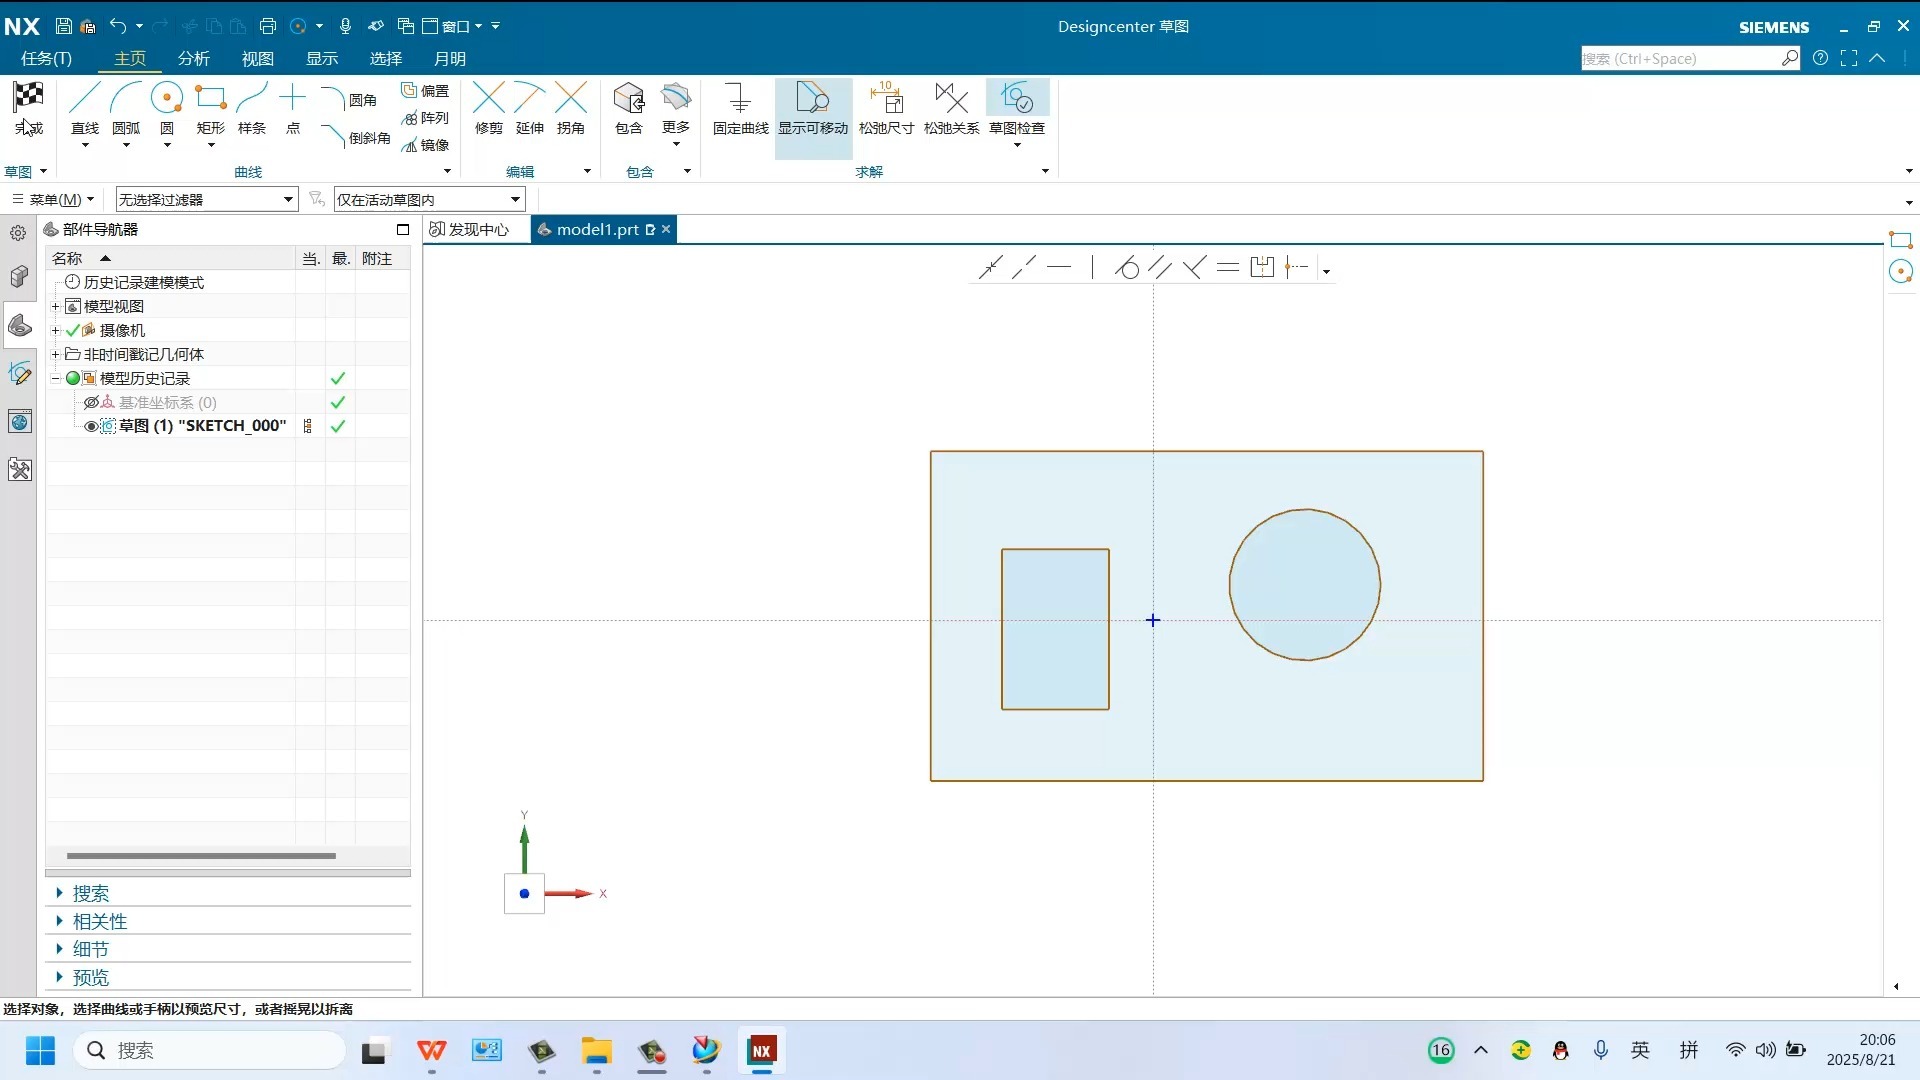The image size is (1920, 1080).
Task: Click the Fillet (圆角) button
Action: pyautogui.click(x=350, y=100)
